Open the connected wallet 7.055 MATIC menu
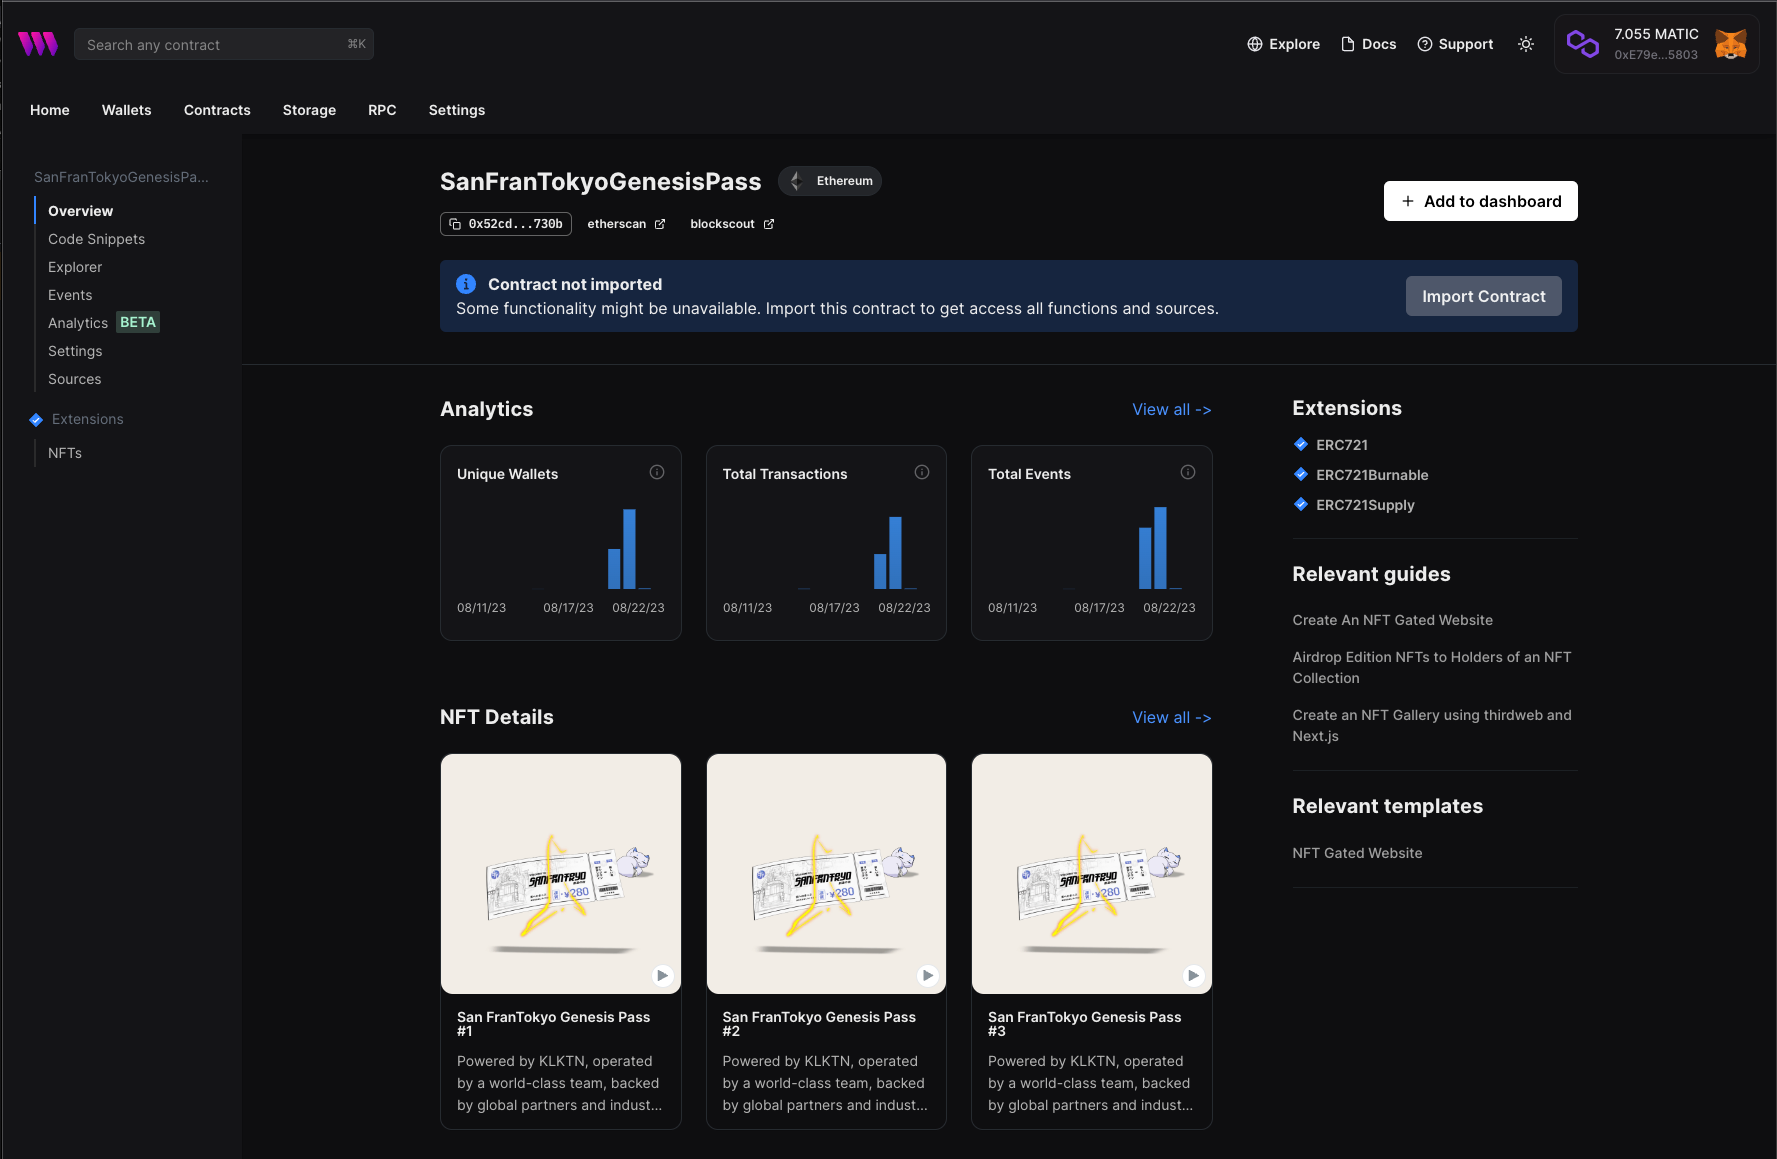The image size is (1777, 1159). [1657, 44]
